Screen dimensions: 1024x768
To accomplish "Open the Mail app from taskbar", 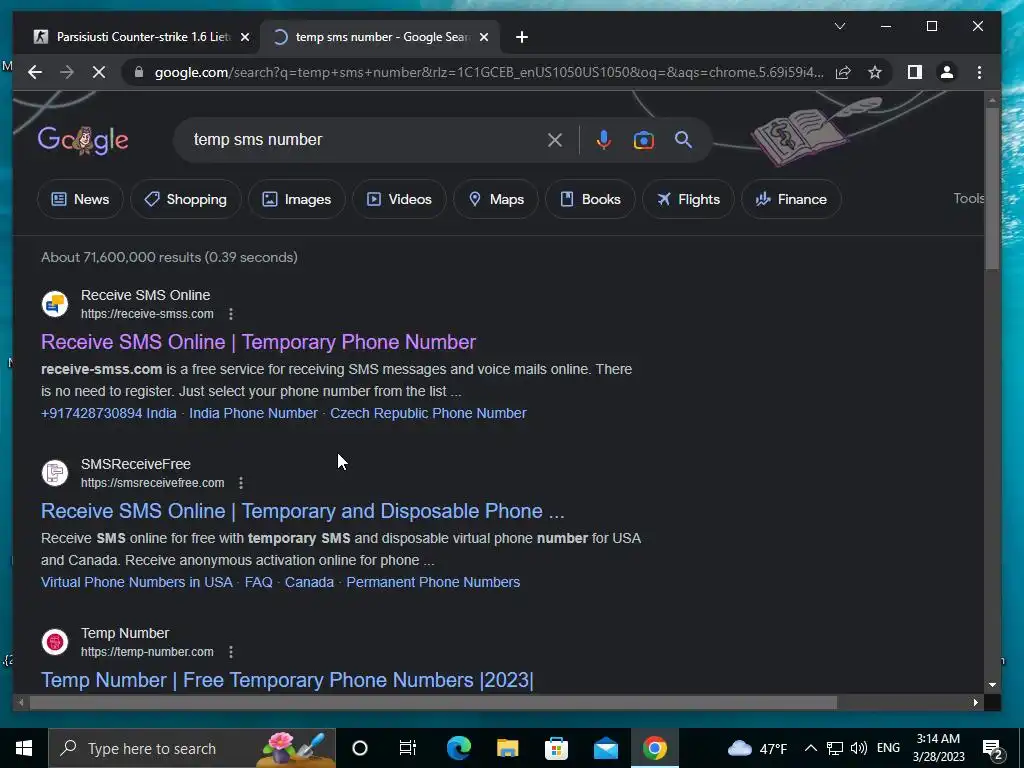I will coord(605,748).
